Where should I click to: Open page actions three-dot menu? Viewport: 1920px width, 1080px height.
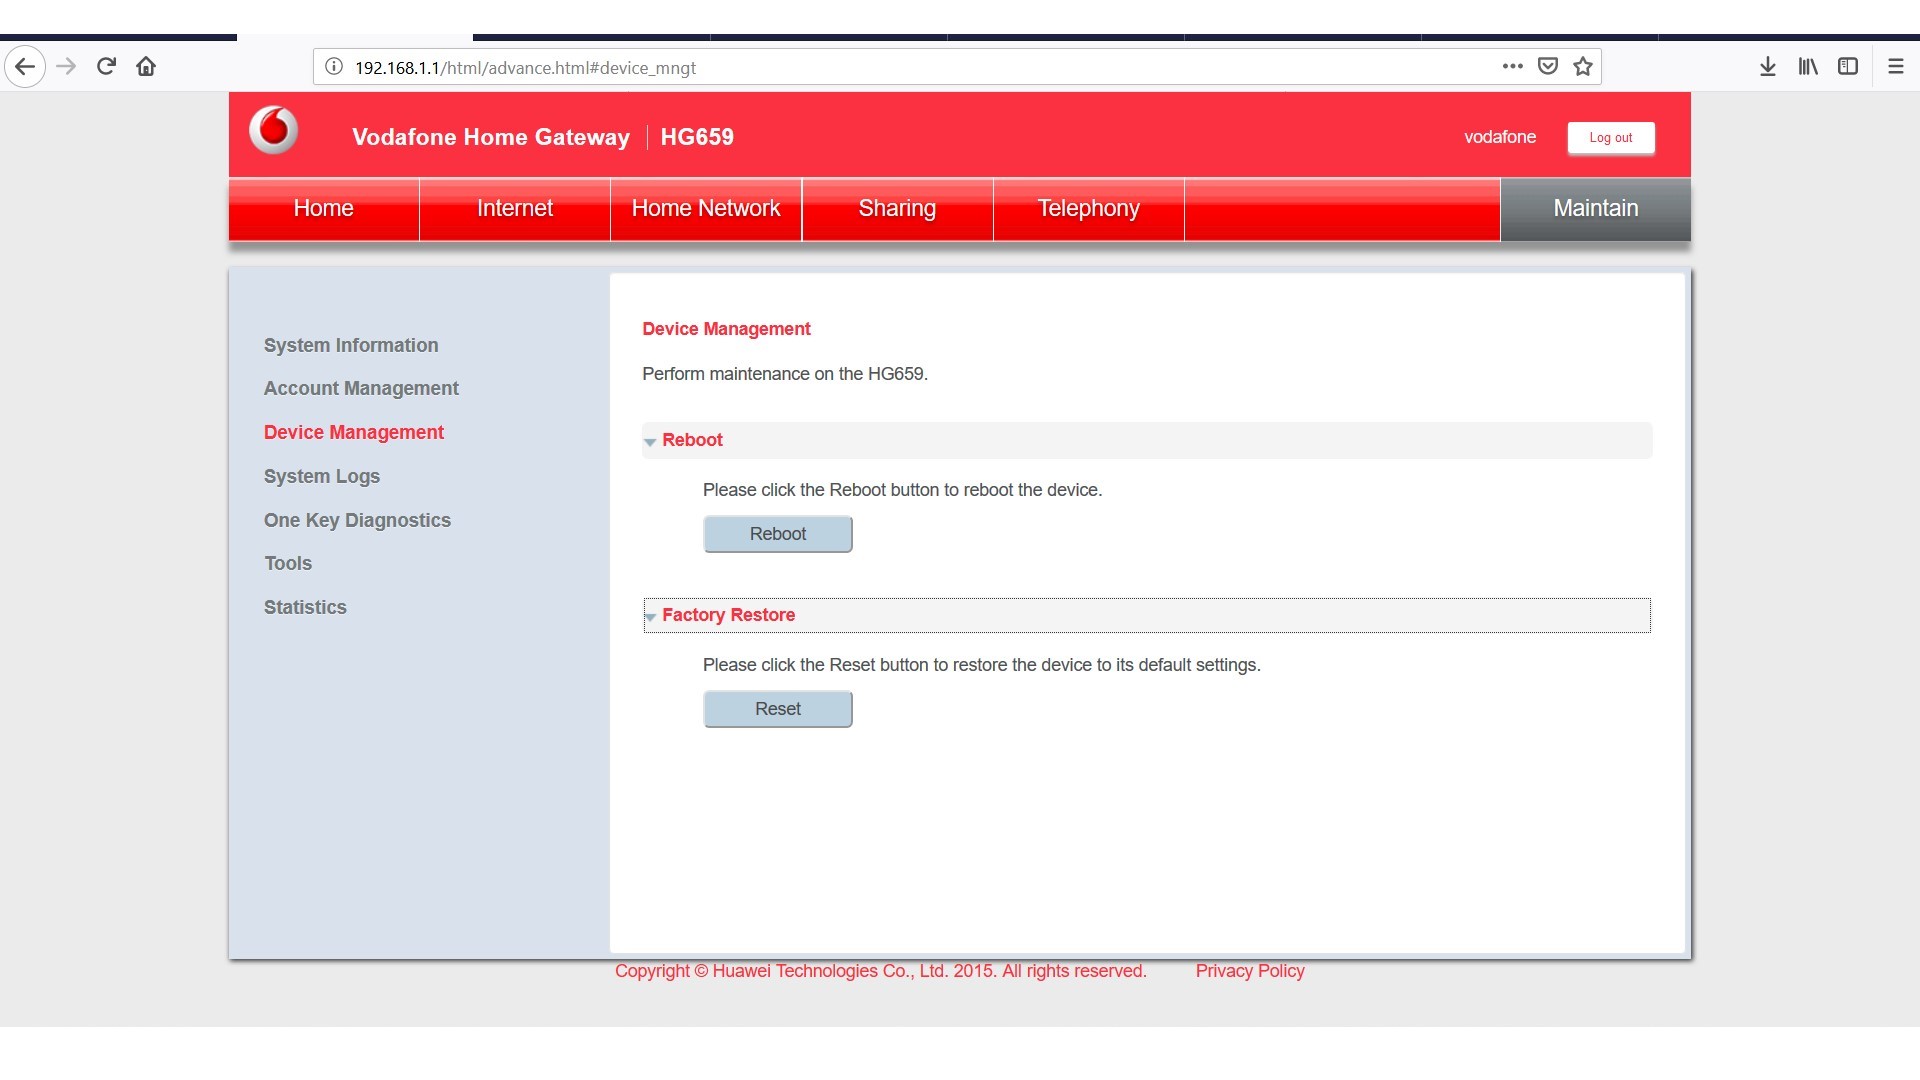tap(1512, 67)
